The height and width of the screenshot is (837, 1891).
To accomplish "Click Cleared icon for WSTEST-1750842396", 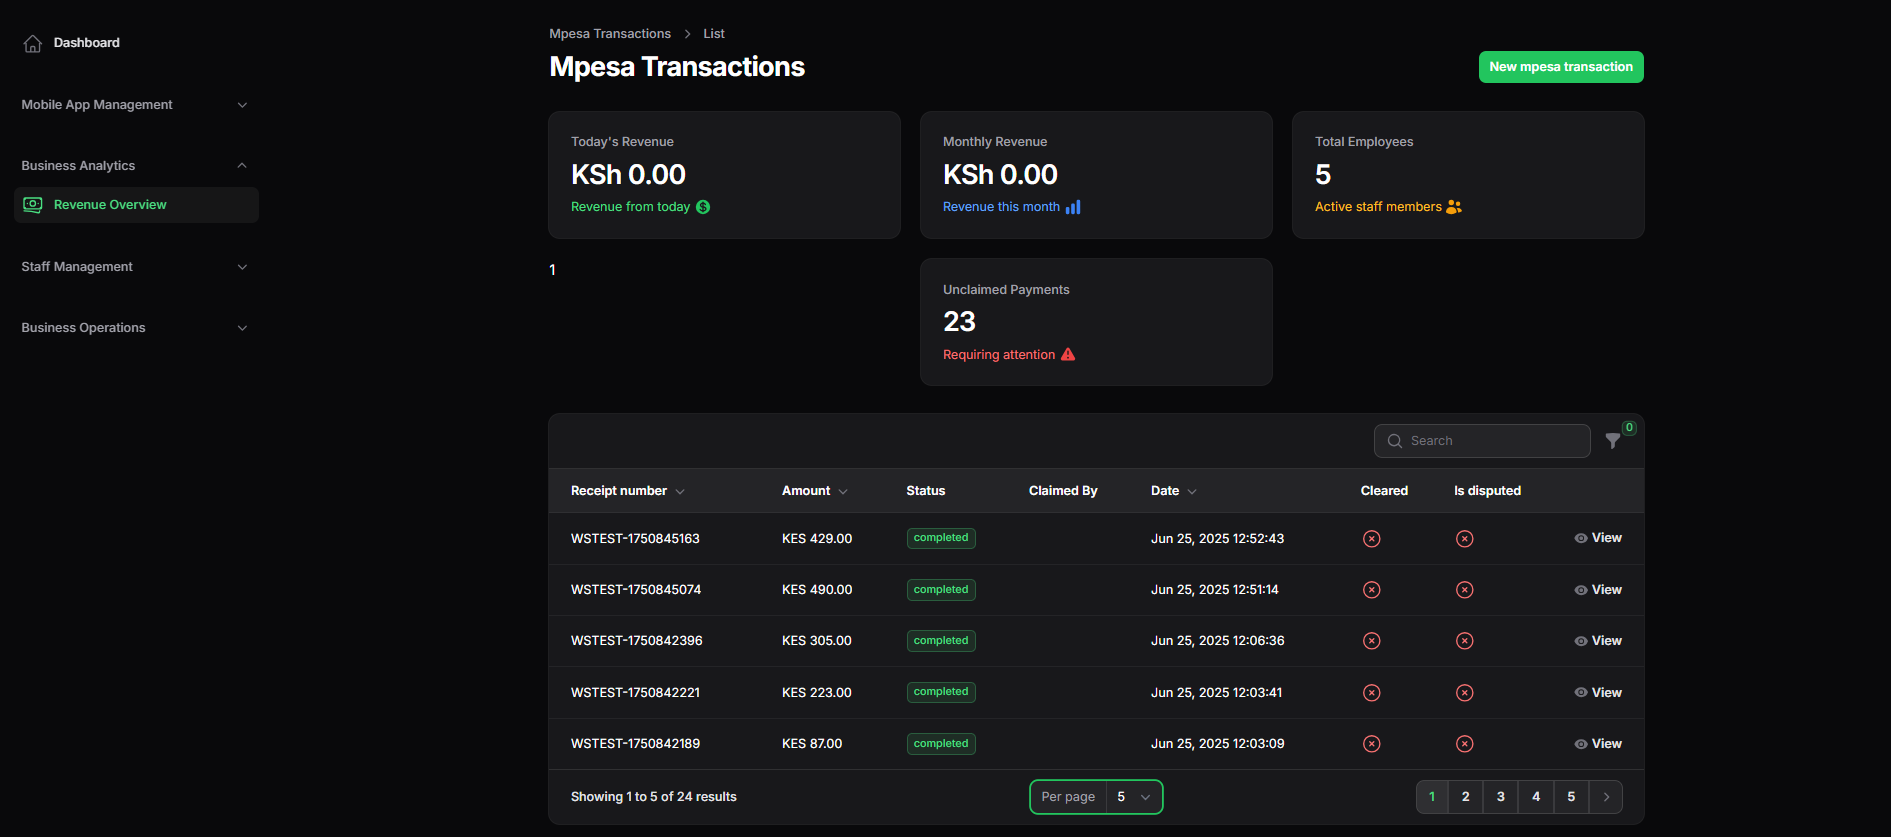I will (1372, 641).
